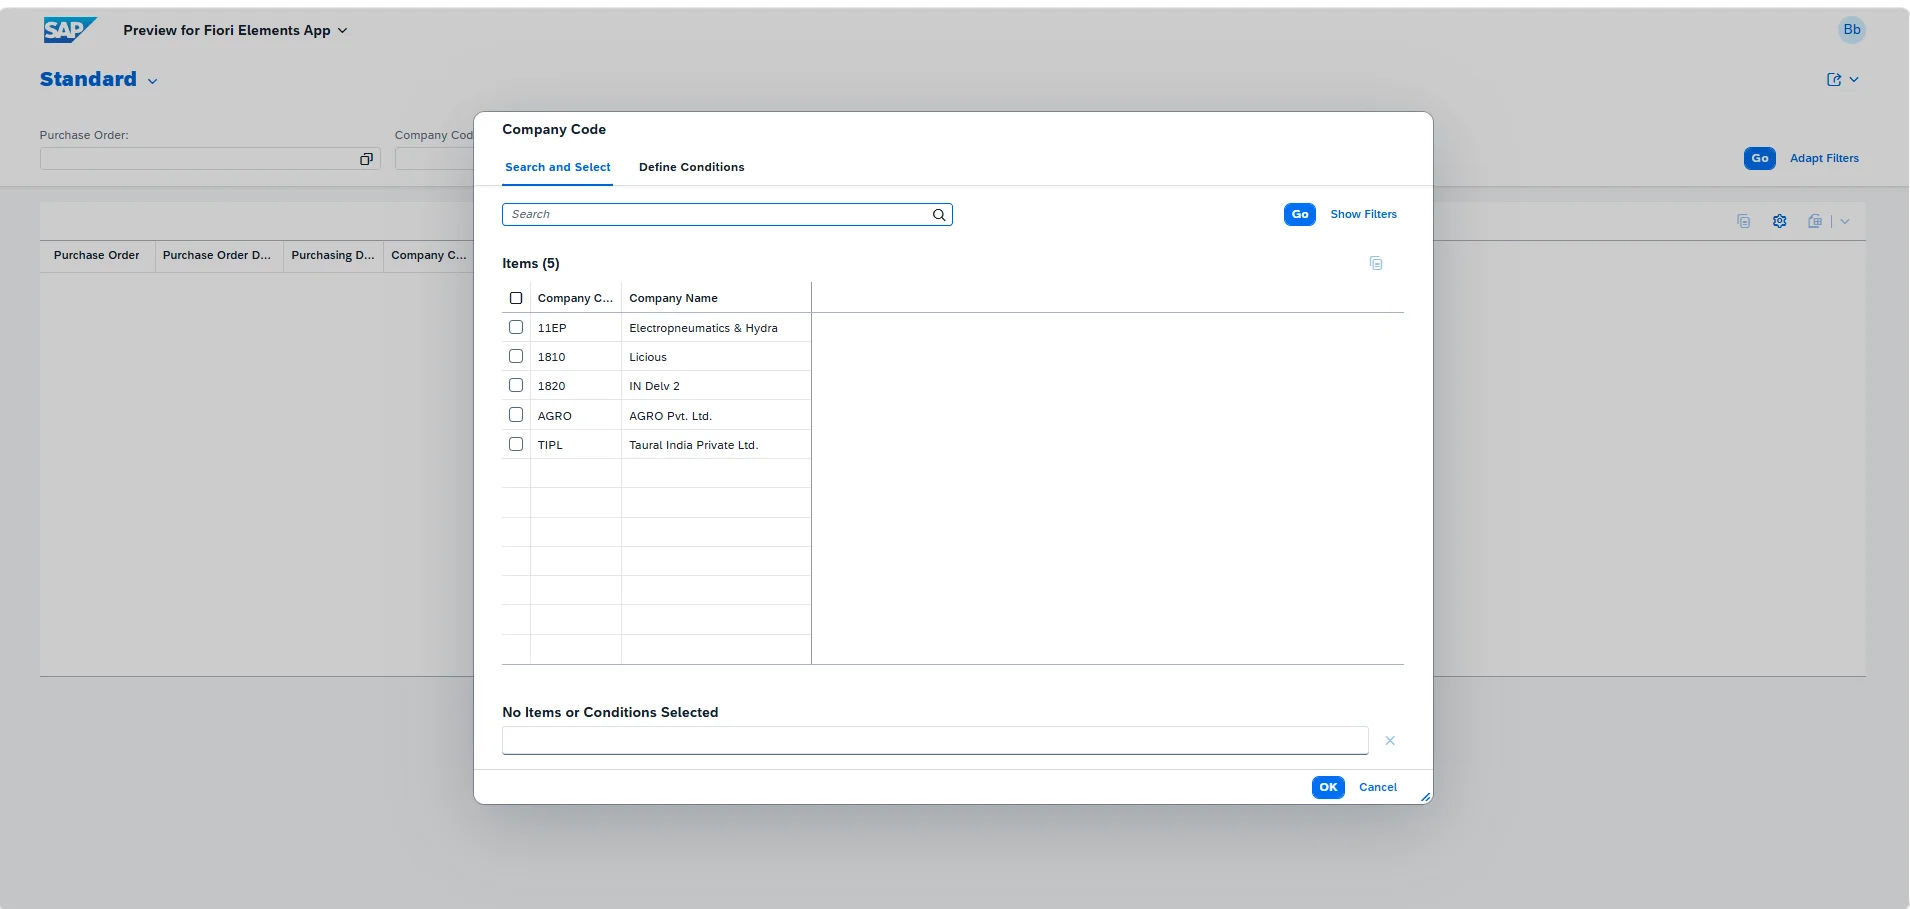This screenshot has width=1910, height=909.
Task: Click Go button on main filter bar
Action: point(1759,159)
